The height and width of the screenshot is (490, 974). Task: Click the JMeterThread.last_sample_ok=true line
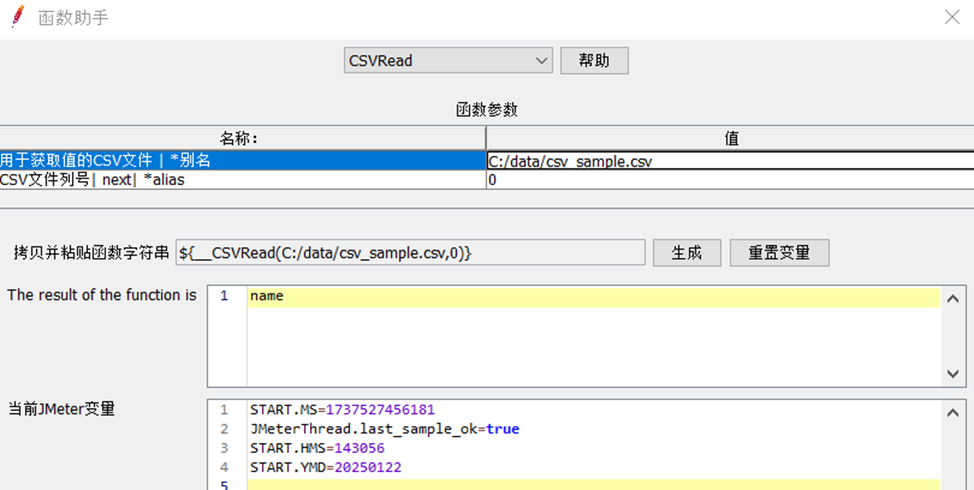tap(385, 429)
